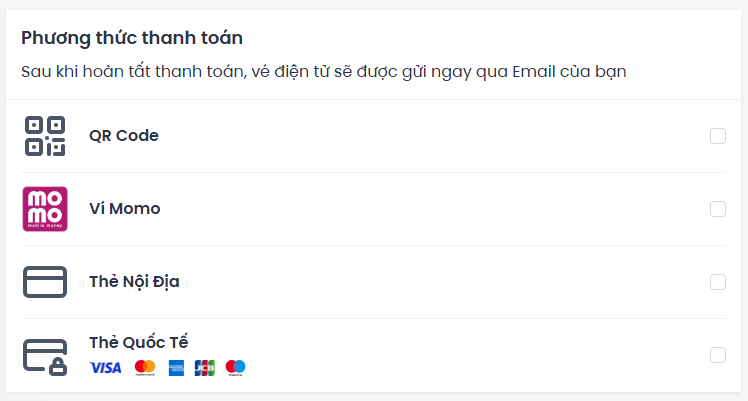Screen dimensions: 748x401
Task: Click the American Express logo
Action: (176, 368)
